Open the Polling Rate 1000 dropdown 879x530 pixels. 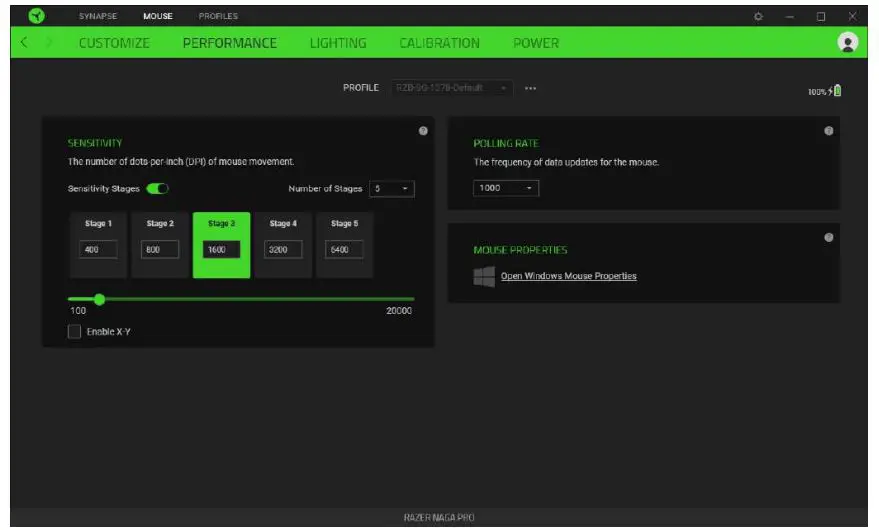506,188
